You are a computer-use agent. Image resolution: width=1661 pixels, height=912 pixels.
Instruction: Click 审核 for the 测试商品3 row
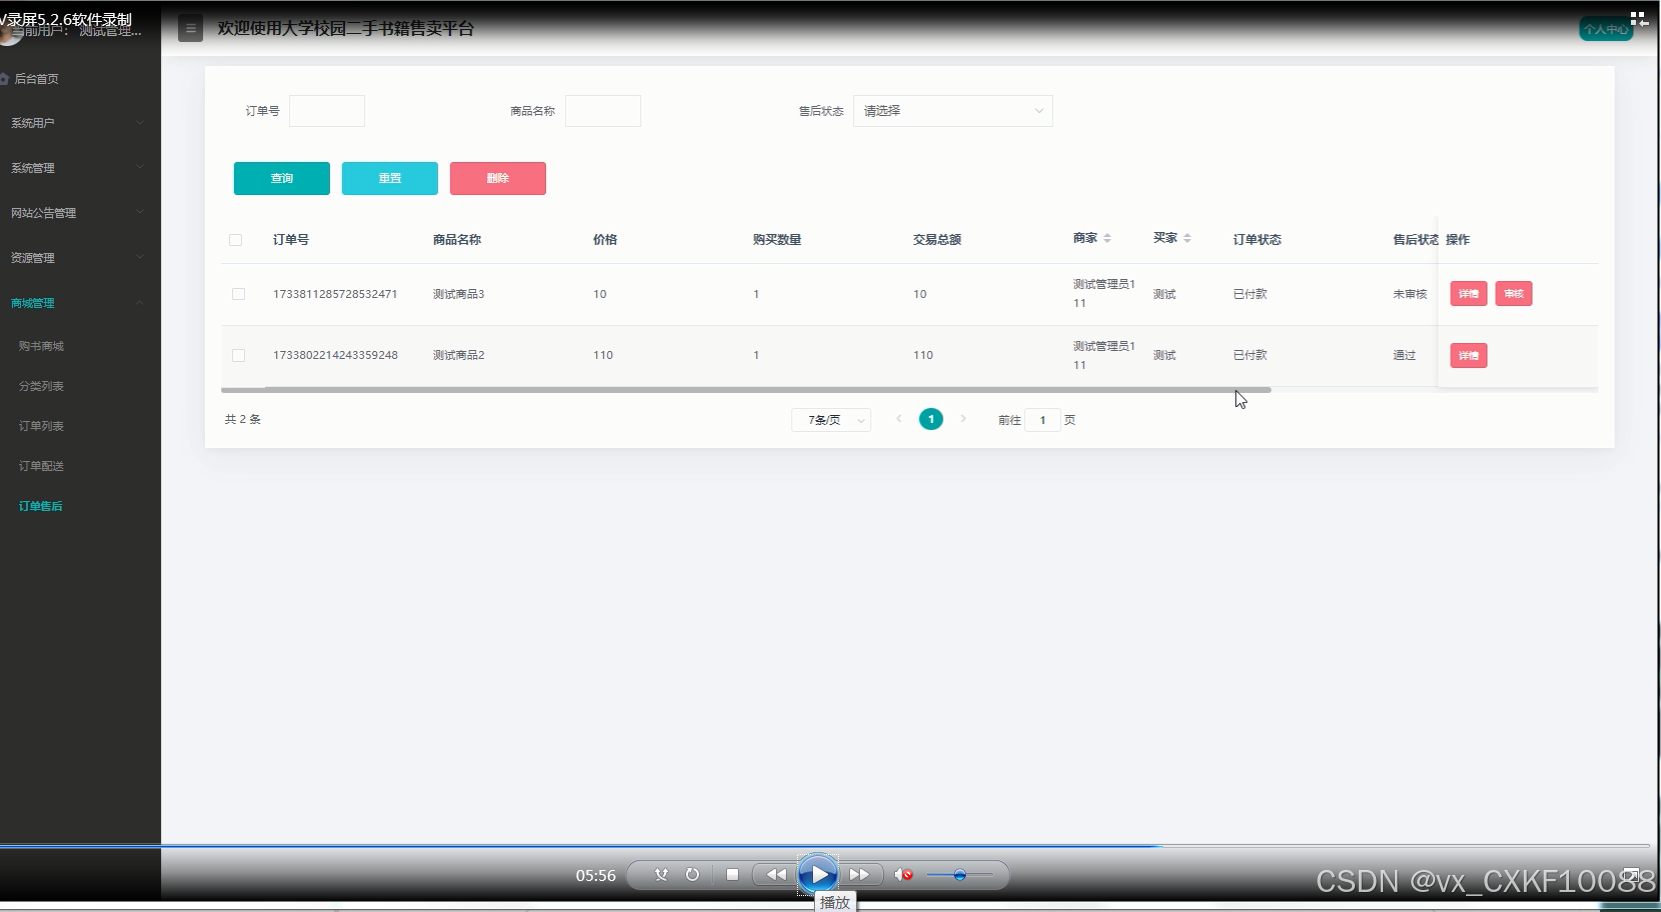pyautogui.click(x=1514, y=294)
